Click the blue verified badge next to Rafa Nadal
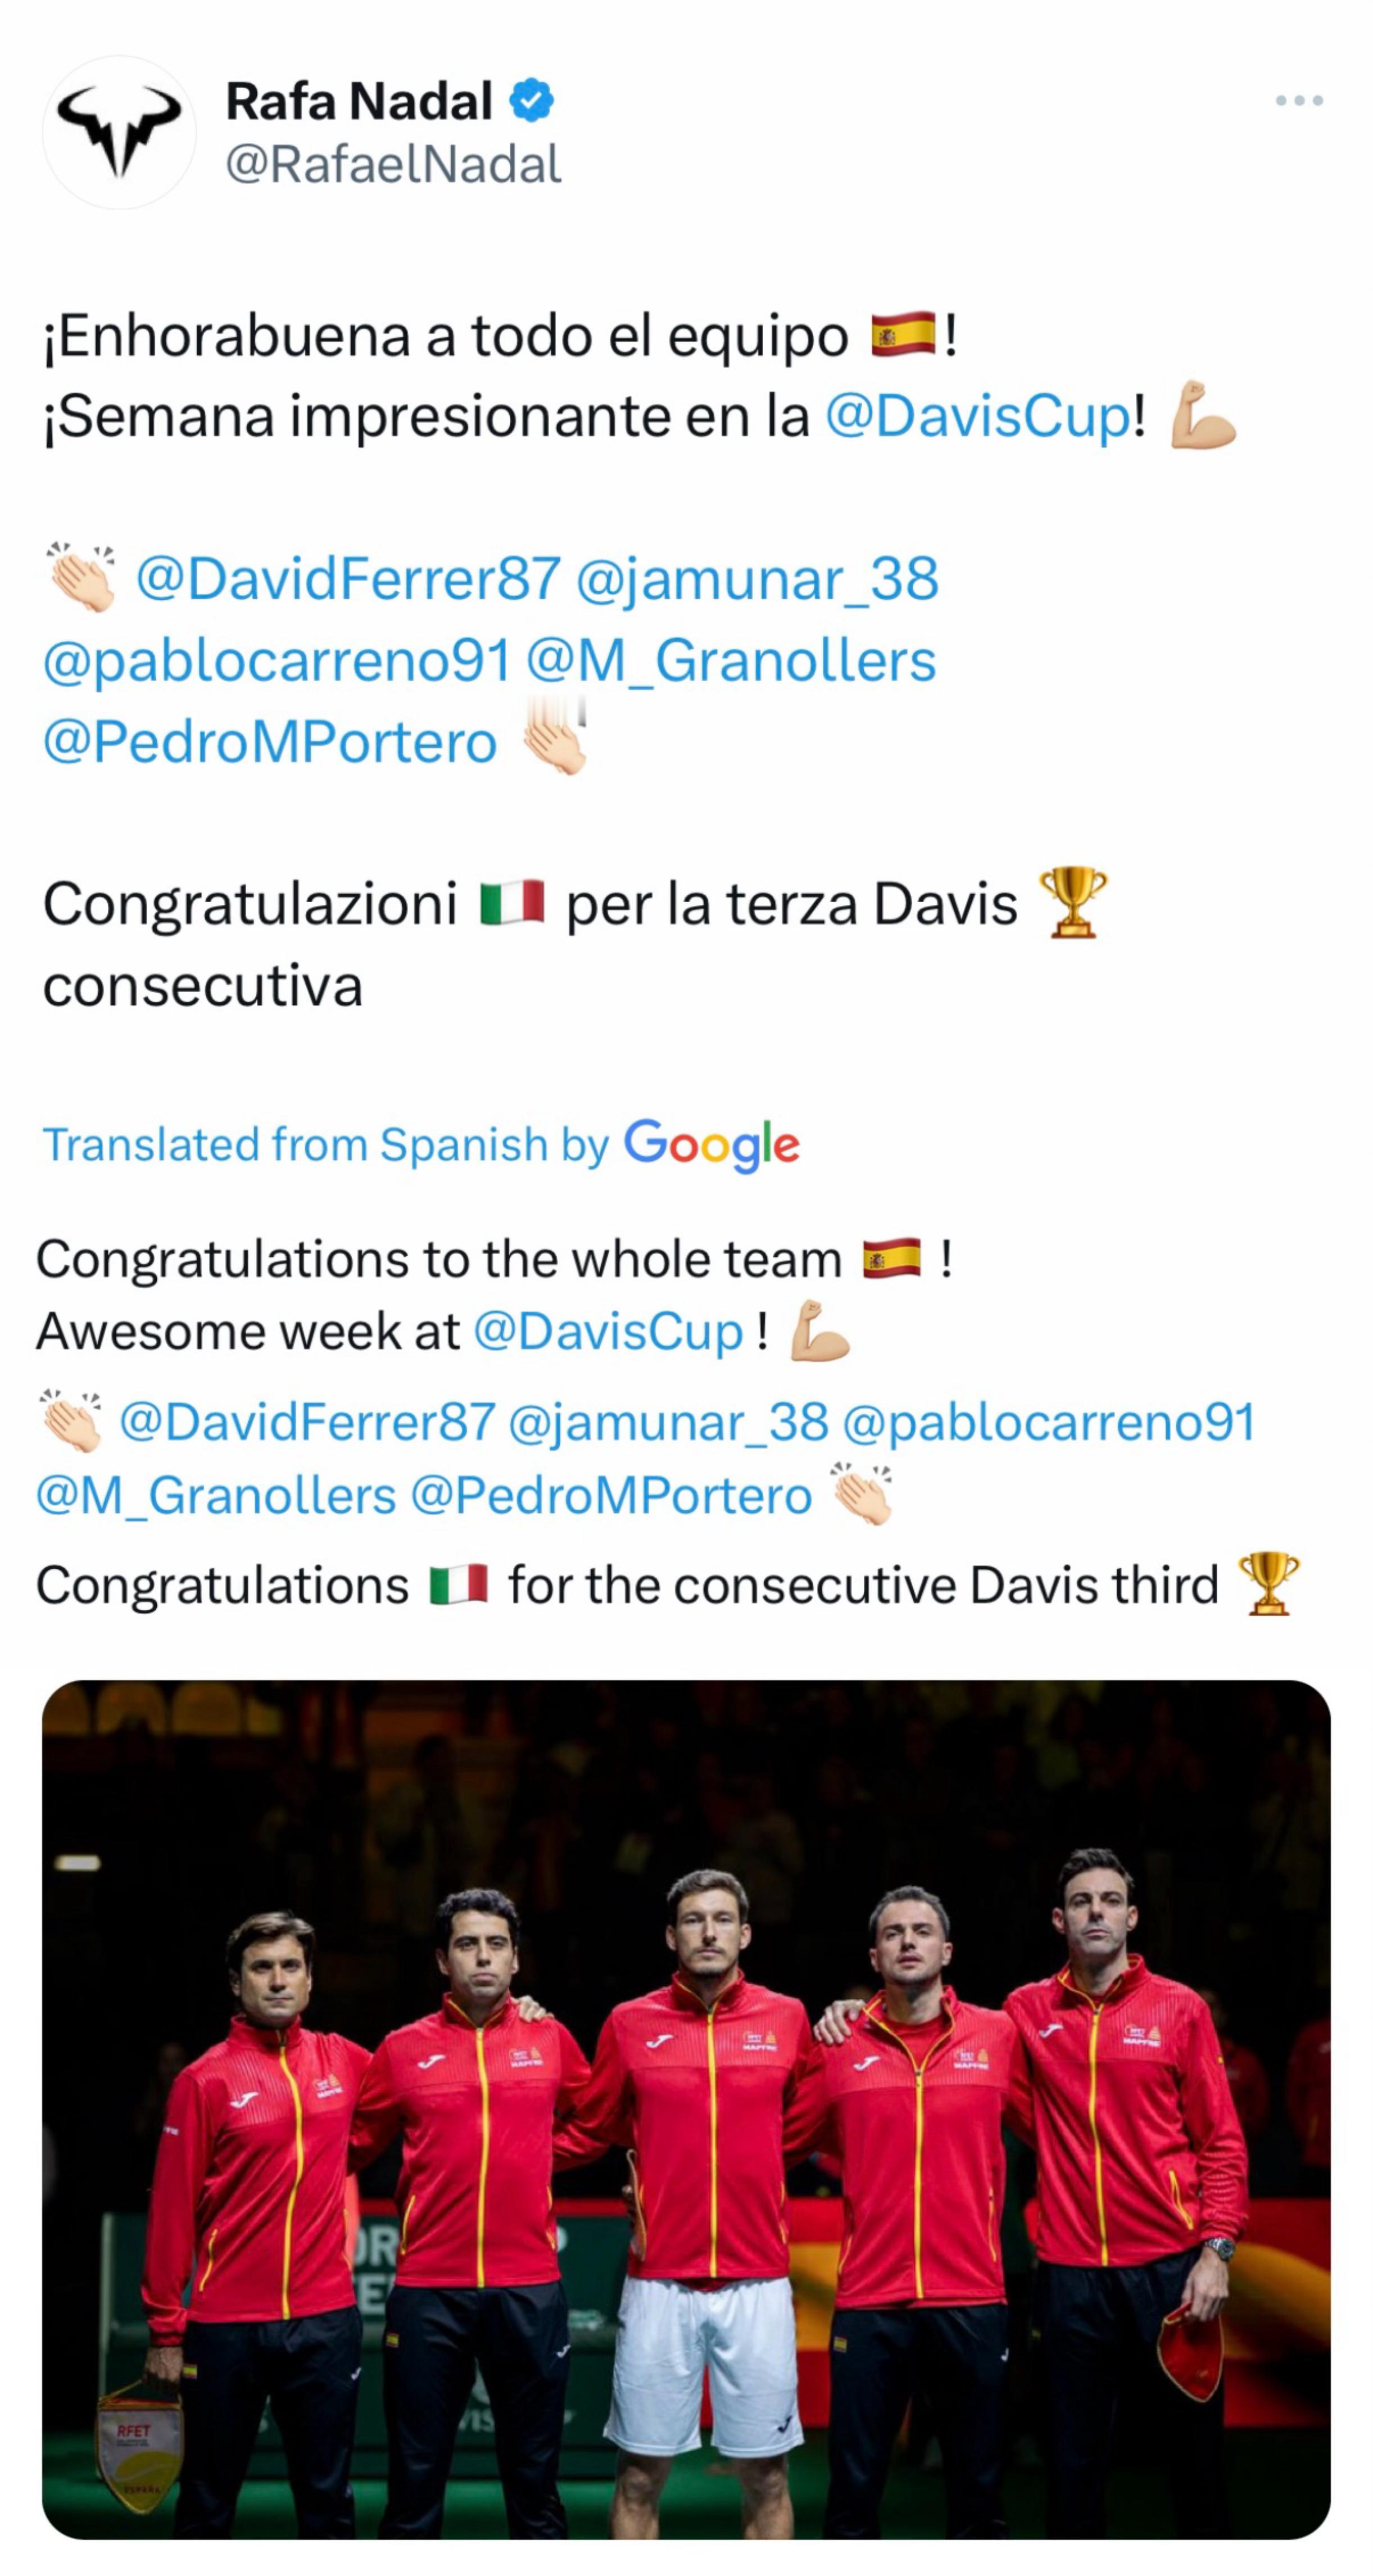 pos(532,100)
